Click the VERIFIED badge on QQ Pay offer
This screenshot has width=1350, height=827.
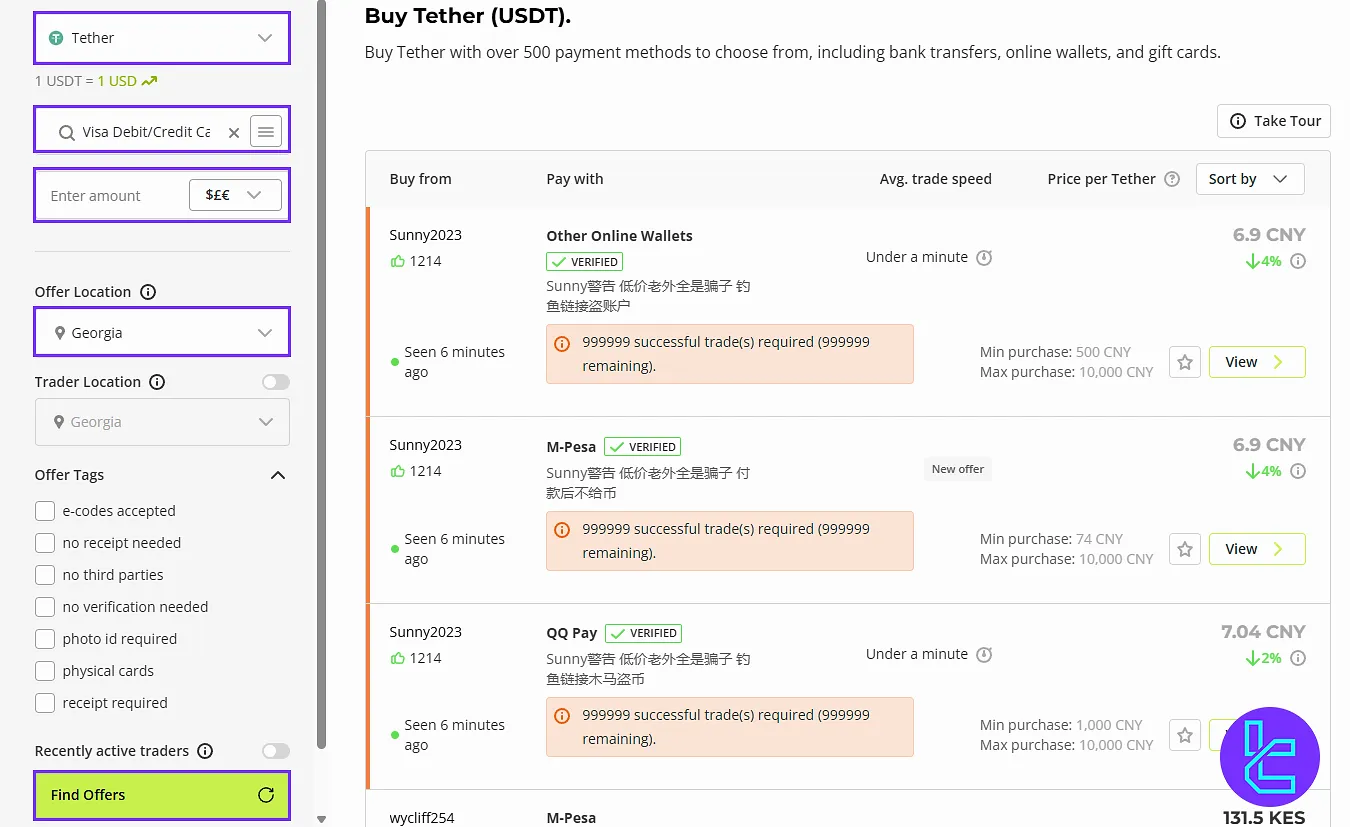click(x=645, y=633)
